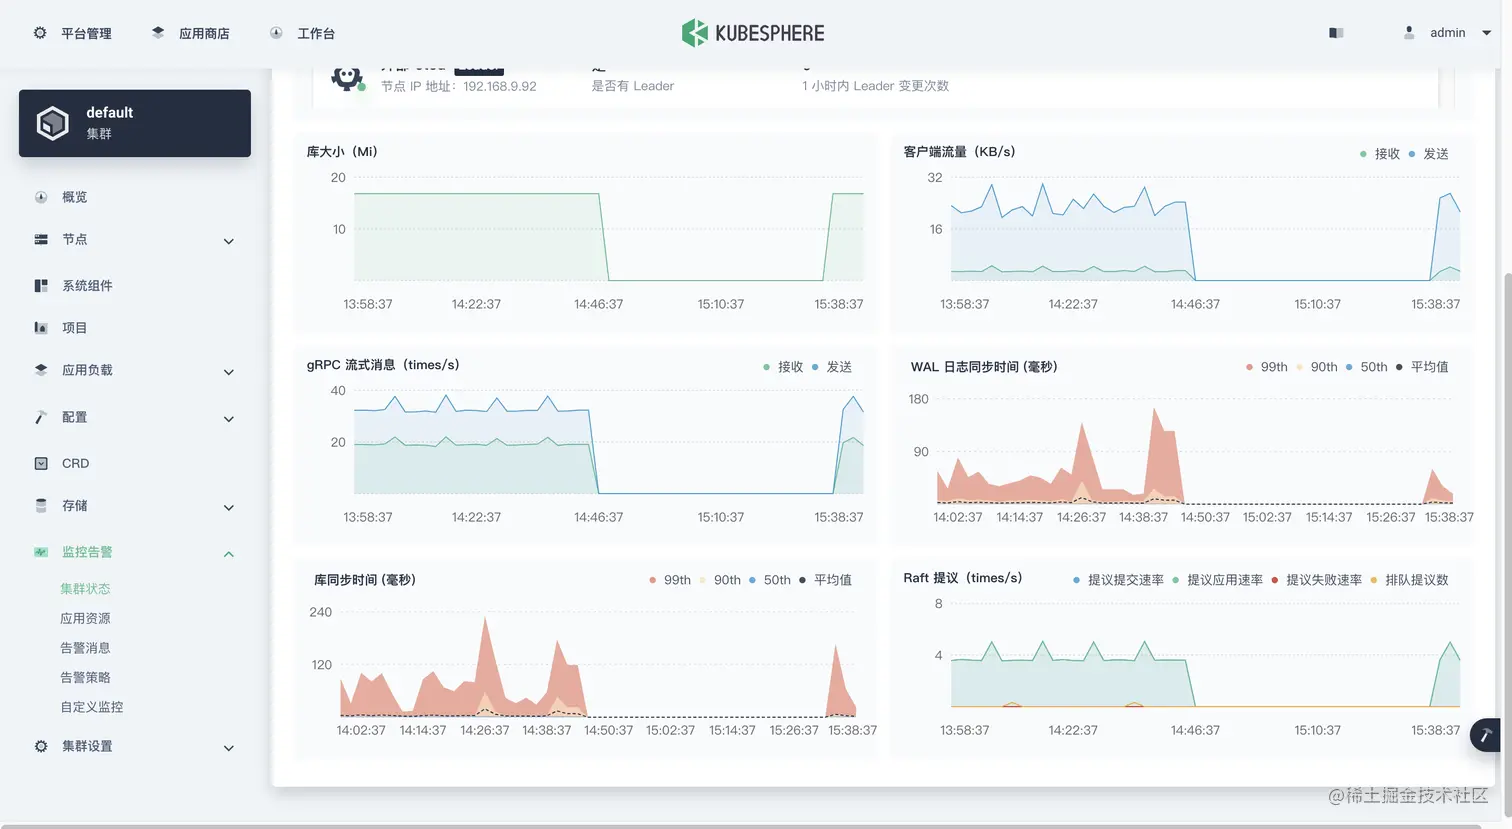Open the 告警消息 submenu link
The height and width of the screenshot is (829, 1512).
[x=85, y=648]
